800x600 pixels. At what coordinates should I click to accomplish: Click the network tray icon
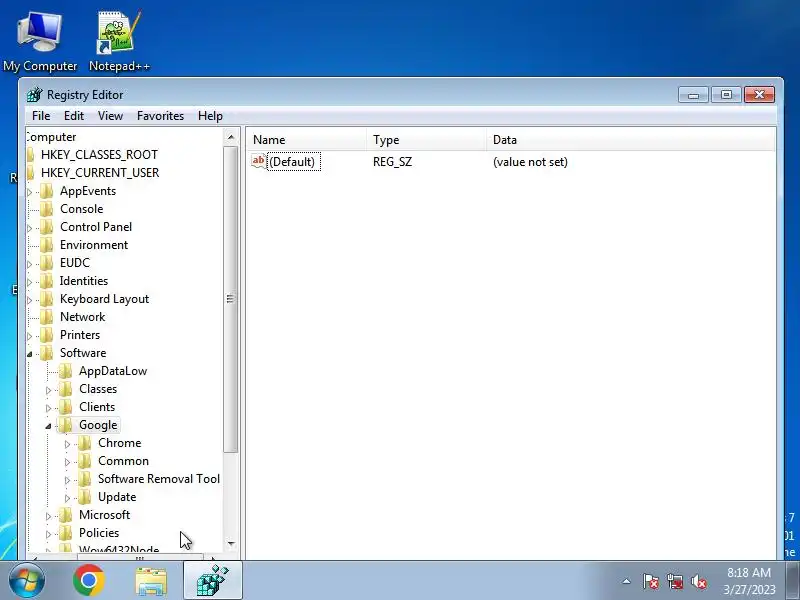tap(674, 581)
